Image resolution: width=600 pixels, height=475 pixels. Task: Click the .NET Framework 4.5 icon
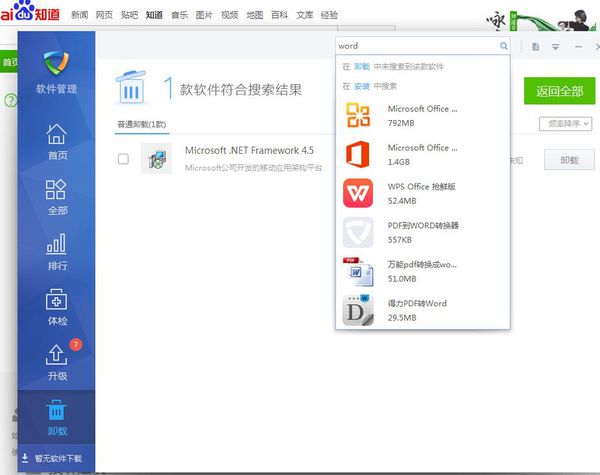pyautogui.click(x=156, y=158)
